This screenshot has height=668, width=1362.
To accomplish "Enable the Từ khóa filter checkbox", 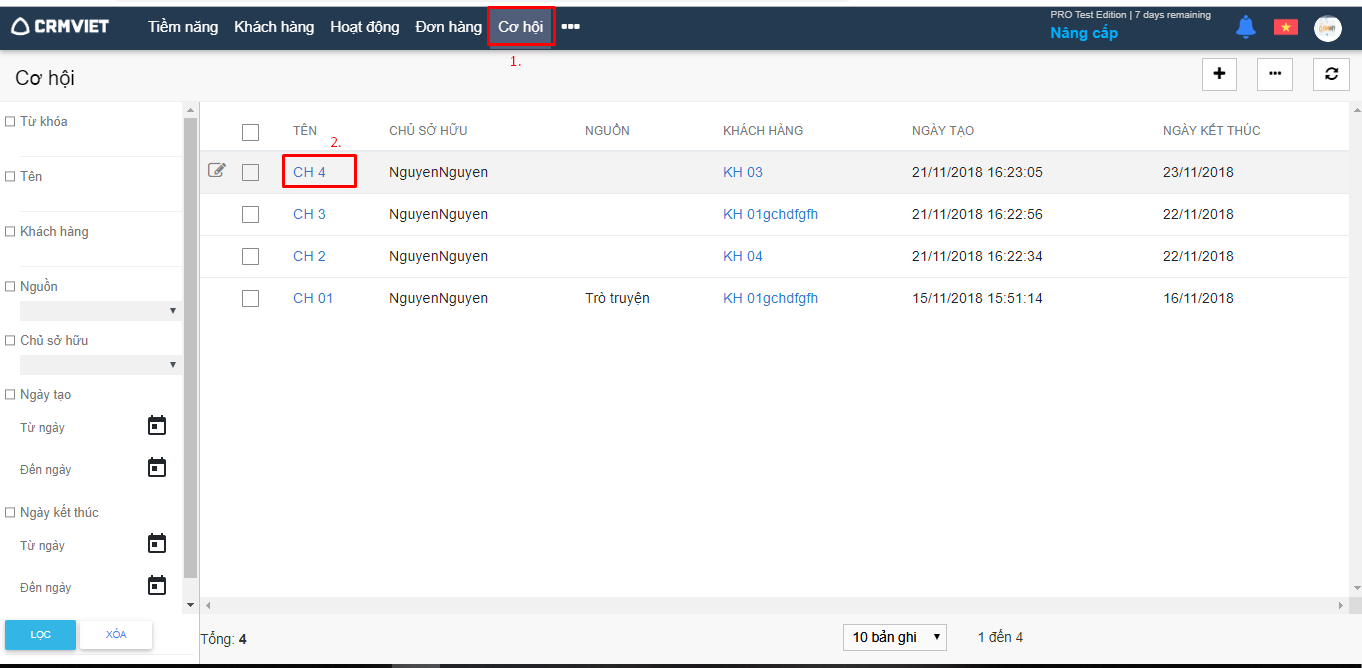I will pos(10,122).
